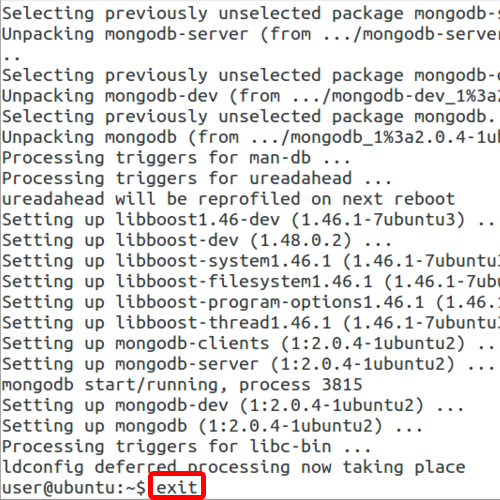The image size is (500, 500).
Task: Click 'ureadahead will be reprofiled' message
Action: coord(228,199)
